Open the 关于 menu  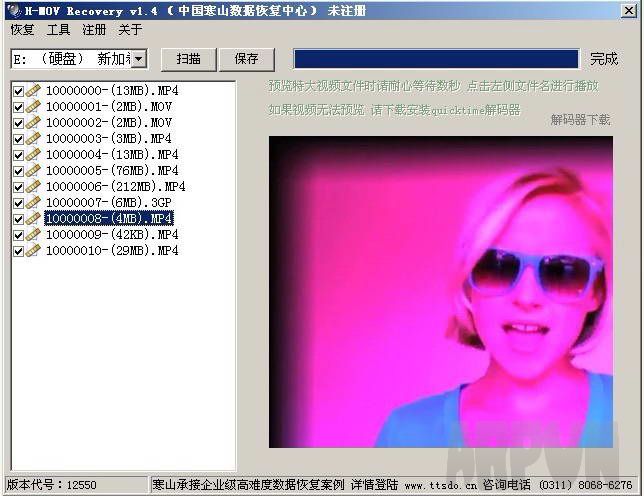(130, 30)
